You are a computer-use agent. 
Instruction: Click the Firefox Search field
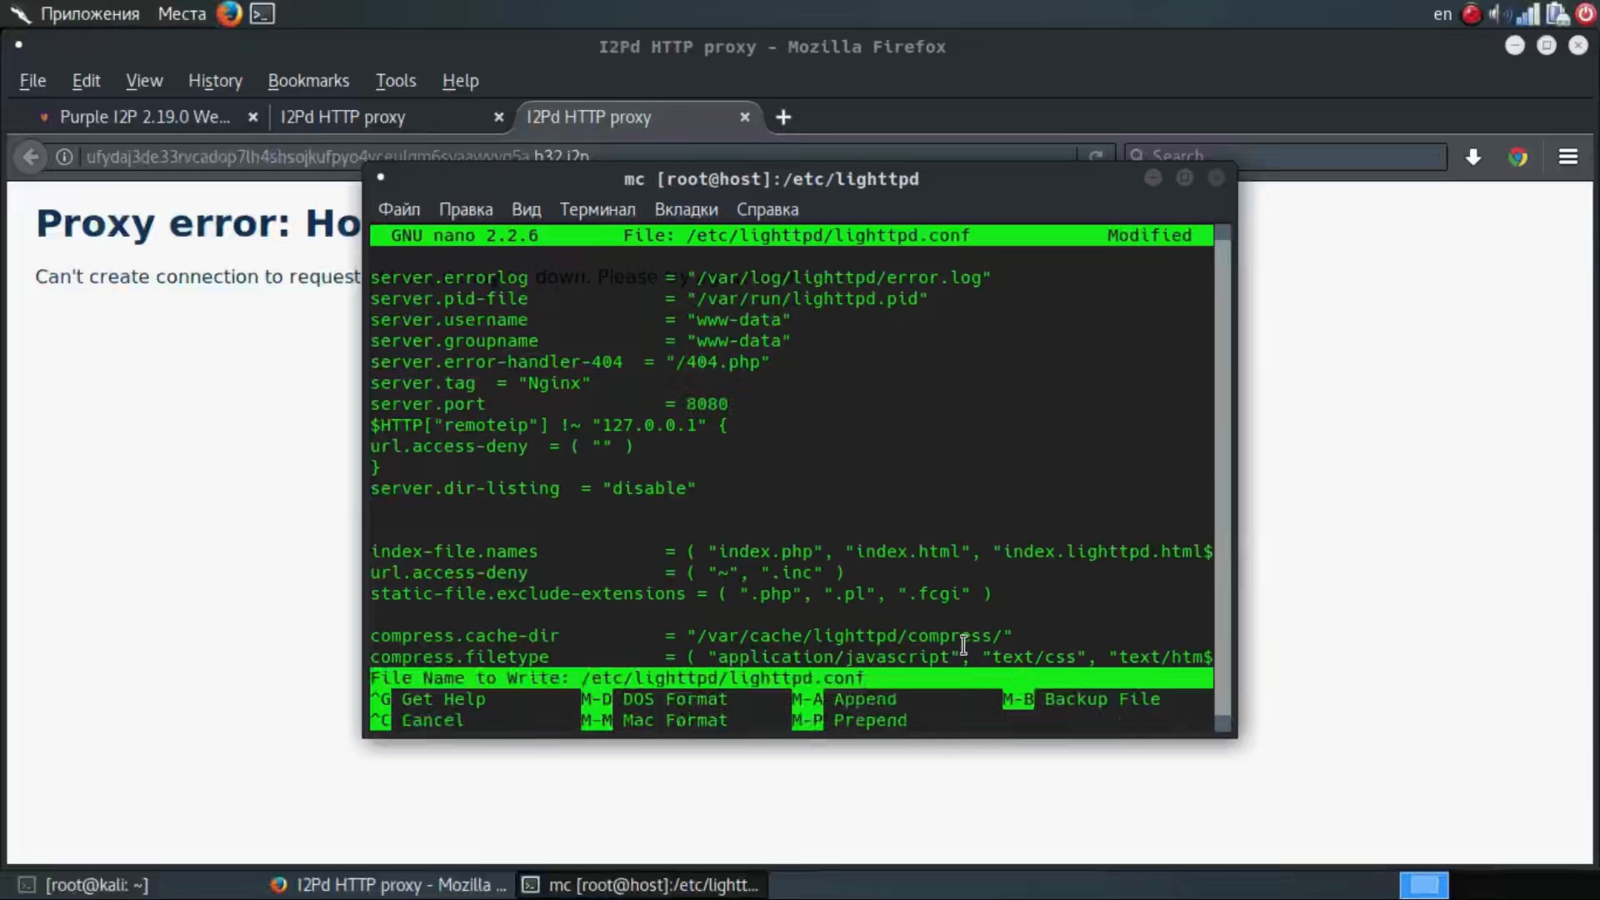pyautogui.click(x=1286, y=156)
